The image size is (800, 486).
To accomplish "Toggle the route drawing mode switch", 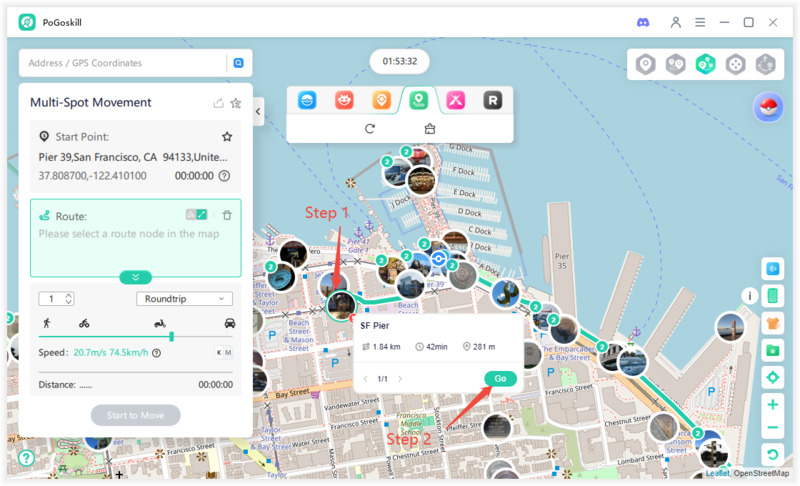I will click(x=196, y=215).
